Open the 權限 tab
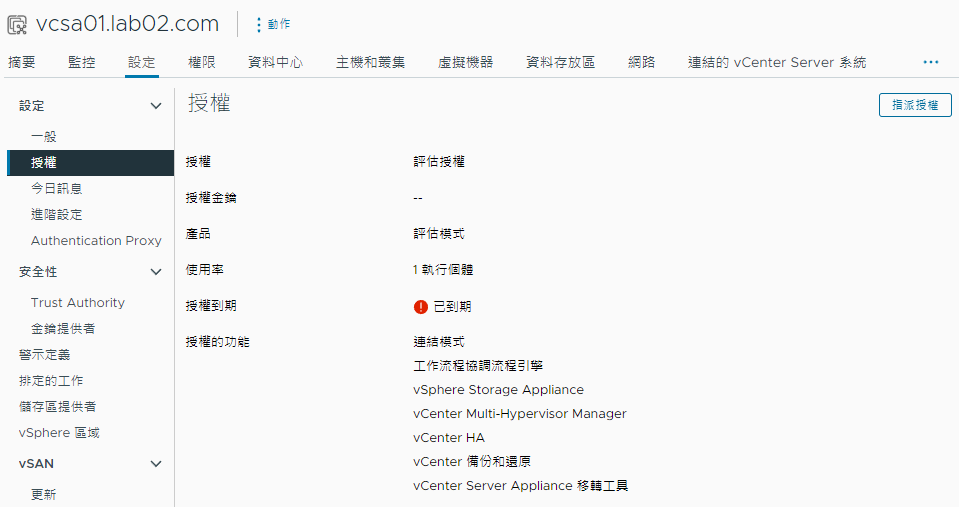Screen dimensions: 959x507 pos(202,62)
